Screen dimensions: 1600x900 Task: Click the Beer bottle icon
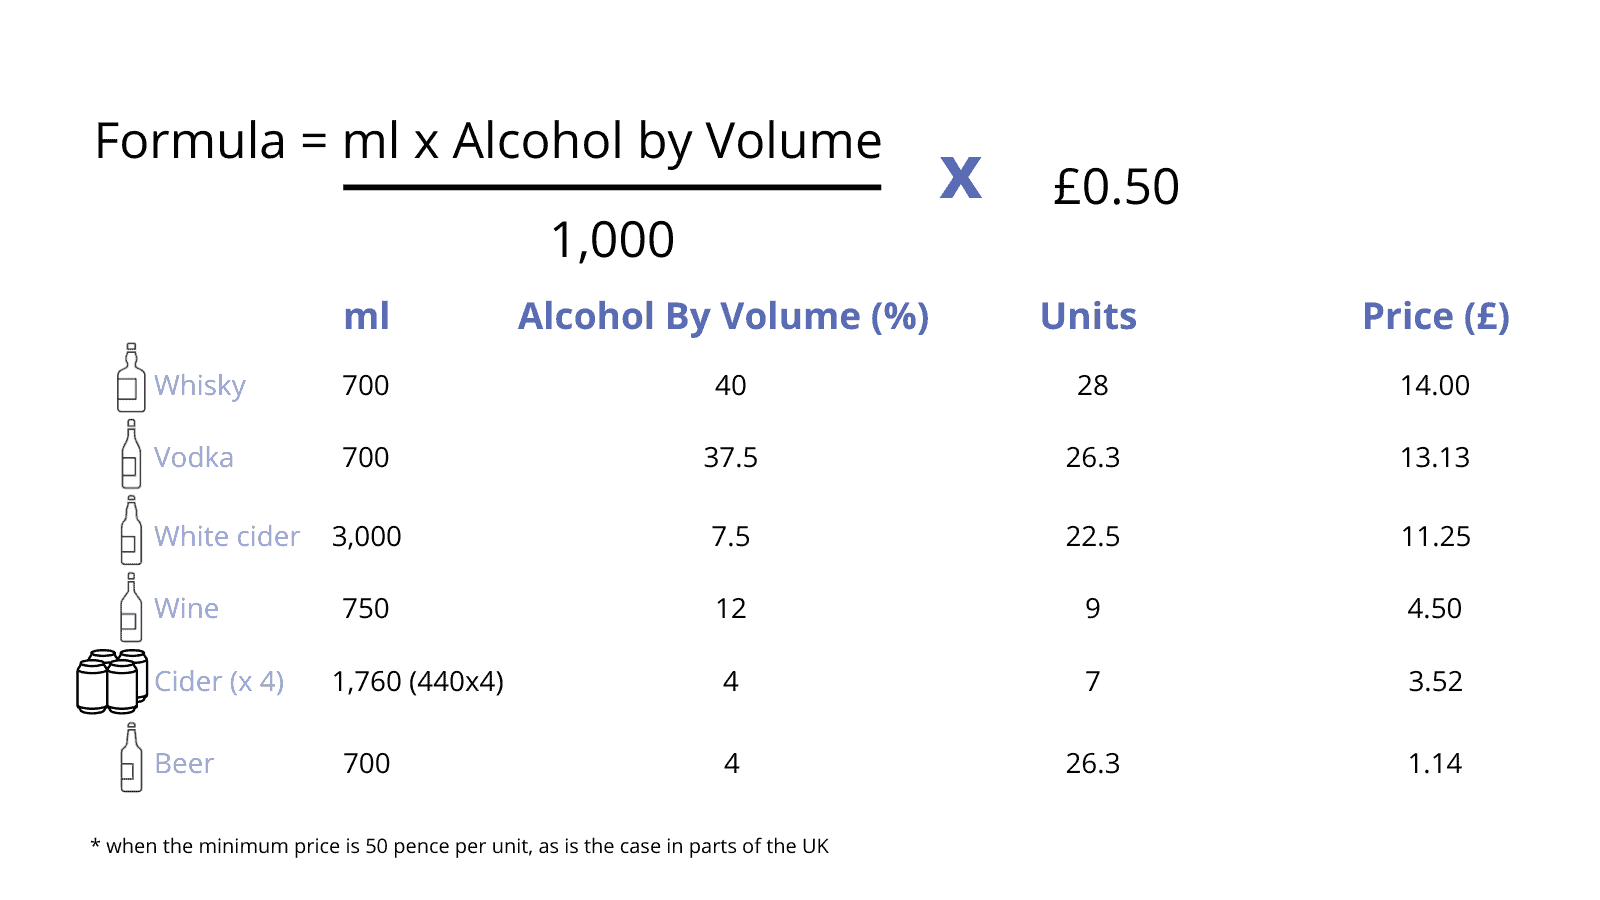tap(131, 759)
